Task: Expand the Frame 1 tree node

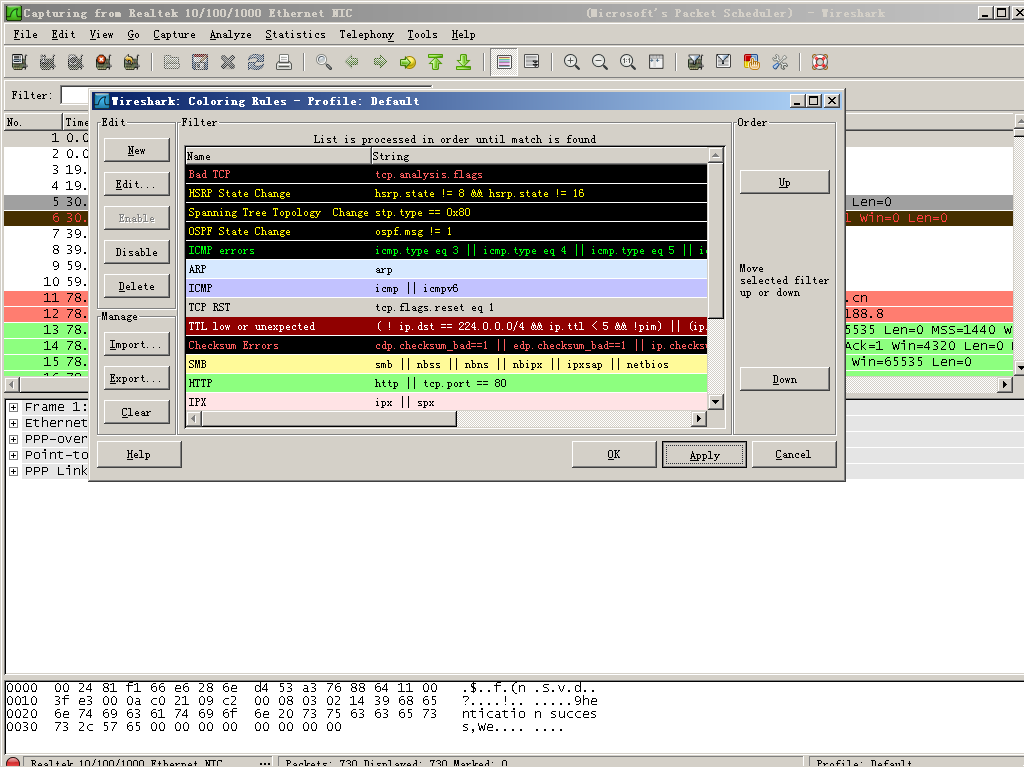Action: pos(13,407)
